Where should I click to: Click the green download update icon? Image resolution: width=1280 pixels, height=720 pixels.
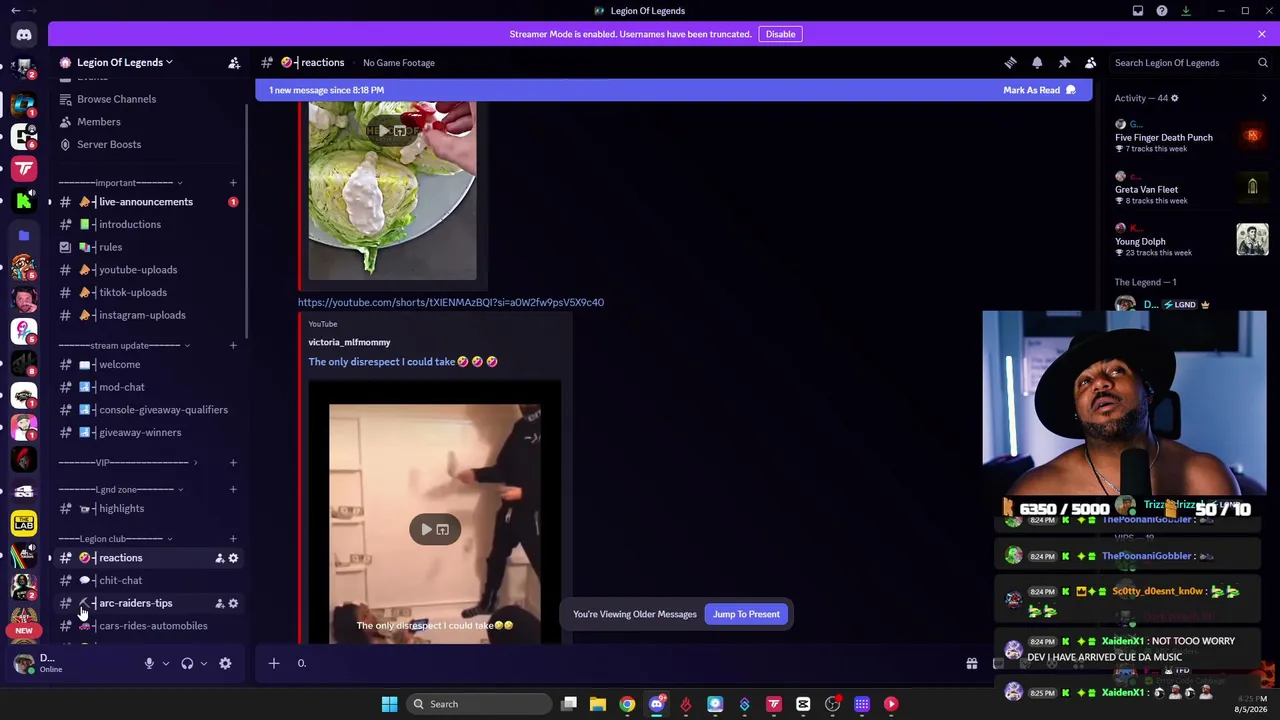pos(1186,11)
